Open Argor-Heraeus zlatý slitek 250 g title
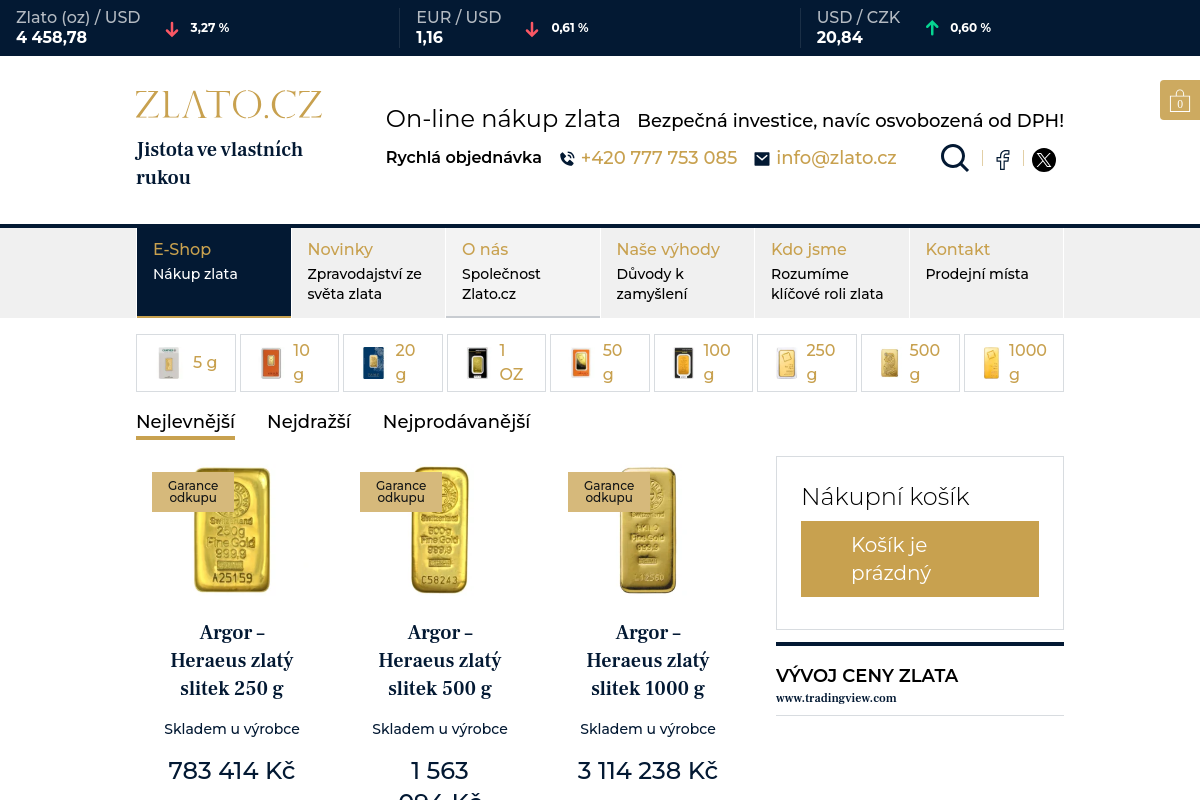 [x=232, y=660]
